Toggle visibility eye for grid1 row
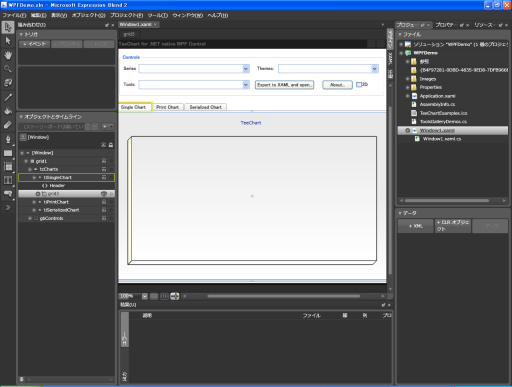The height and width of the screenshot is (387, 512). [104, 161]
